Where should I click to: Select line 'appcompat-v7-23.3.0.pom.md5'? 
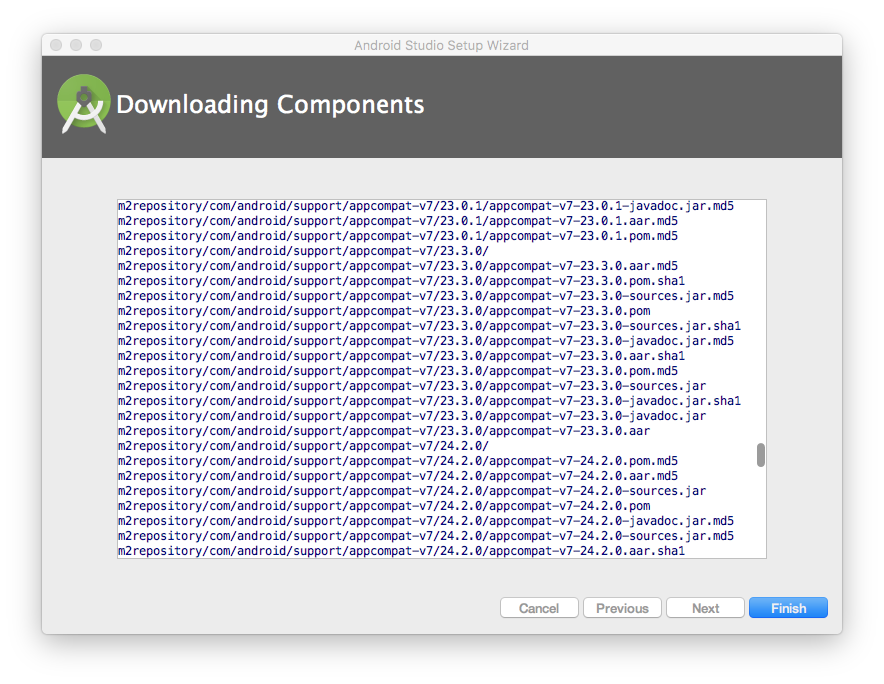[397, 371]
